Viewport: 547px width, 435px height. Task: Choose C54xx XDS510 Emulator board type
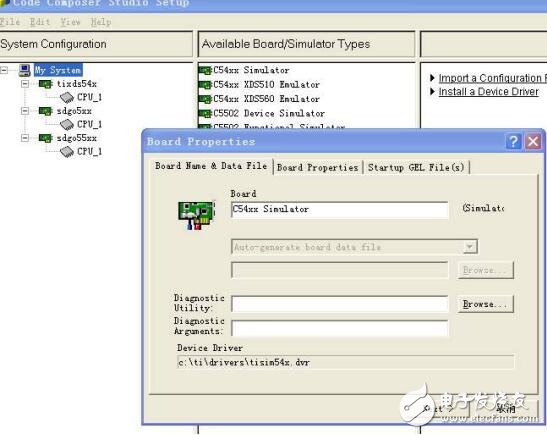click(x=259, y=84)
